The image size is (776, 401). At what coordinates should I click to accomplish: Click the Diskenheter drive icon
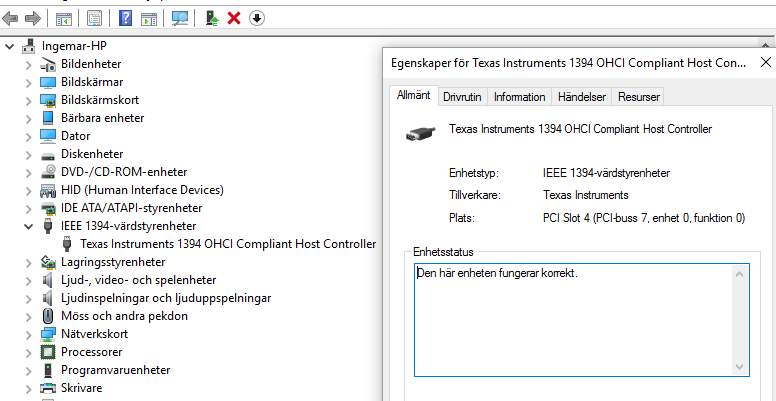click(x=48, y=155)
